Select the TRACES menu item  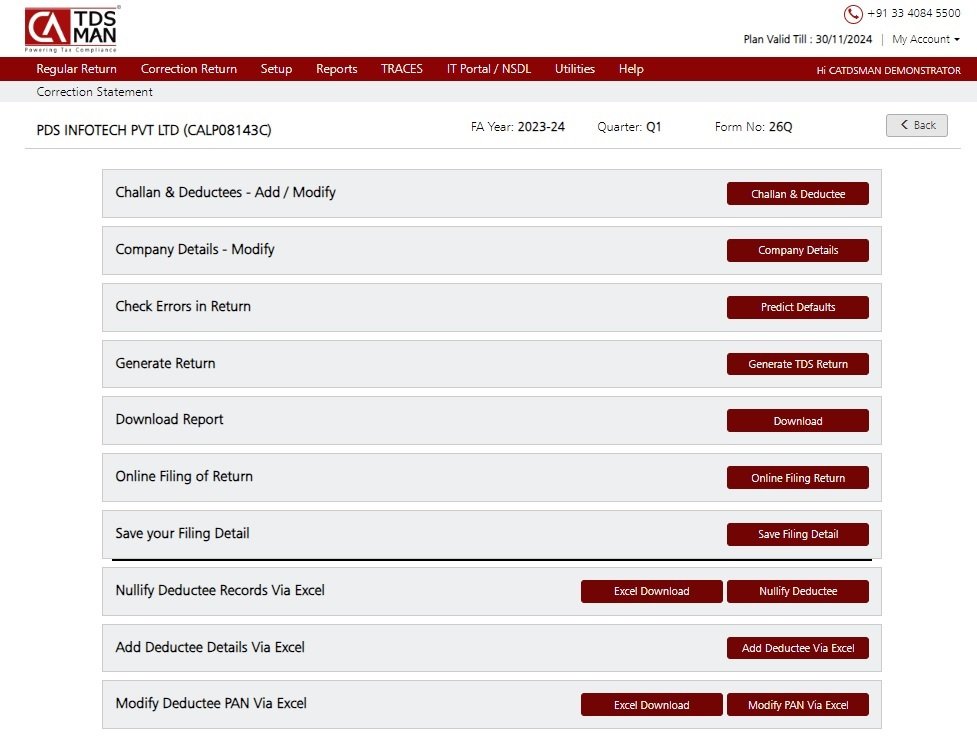click(401, 69)
